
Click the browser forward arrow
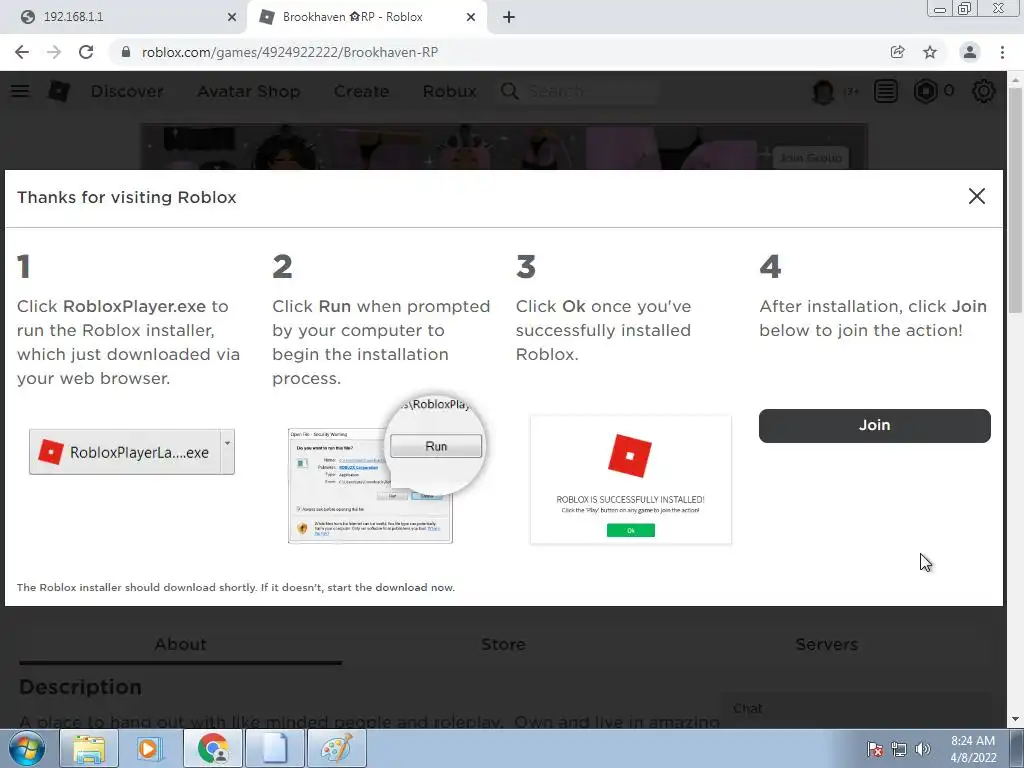pyautogui.click(x=54, y=52)
